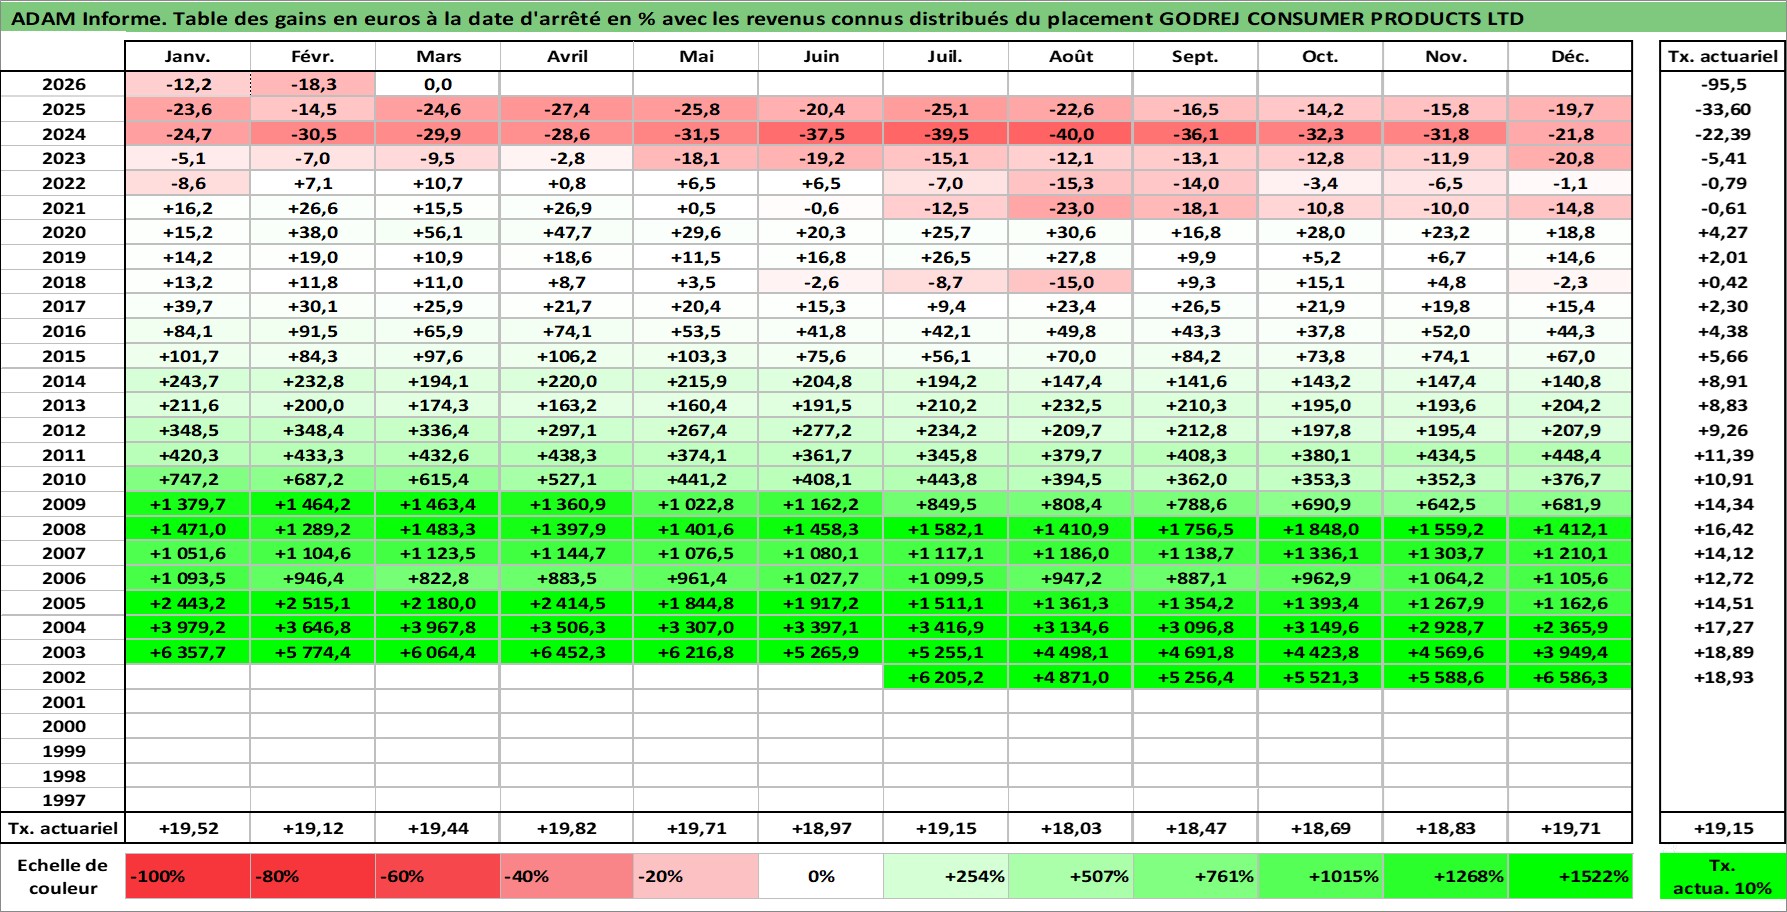This screenshot has width=1787, height=912.
Task: Click the +56,1 cell for Mars 2020
Action: pos(438,232)
